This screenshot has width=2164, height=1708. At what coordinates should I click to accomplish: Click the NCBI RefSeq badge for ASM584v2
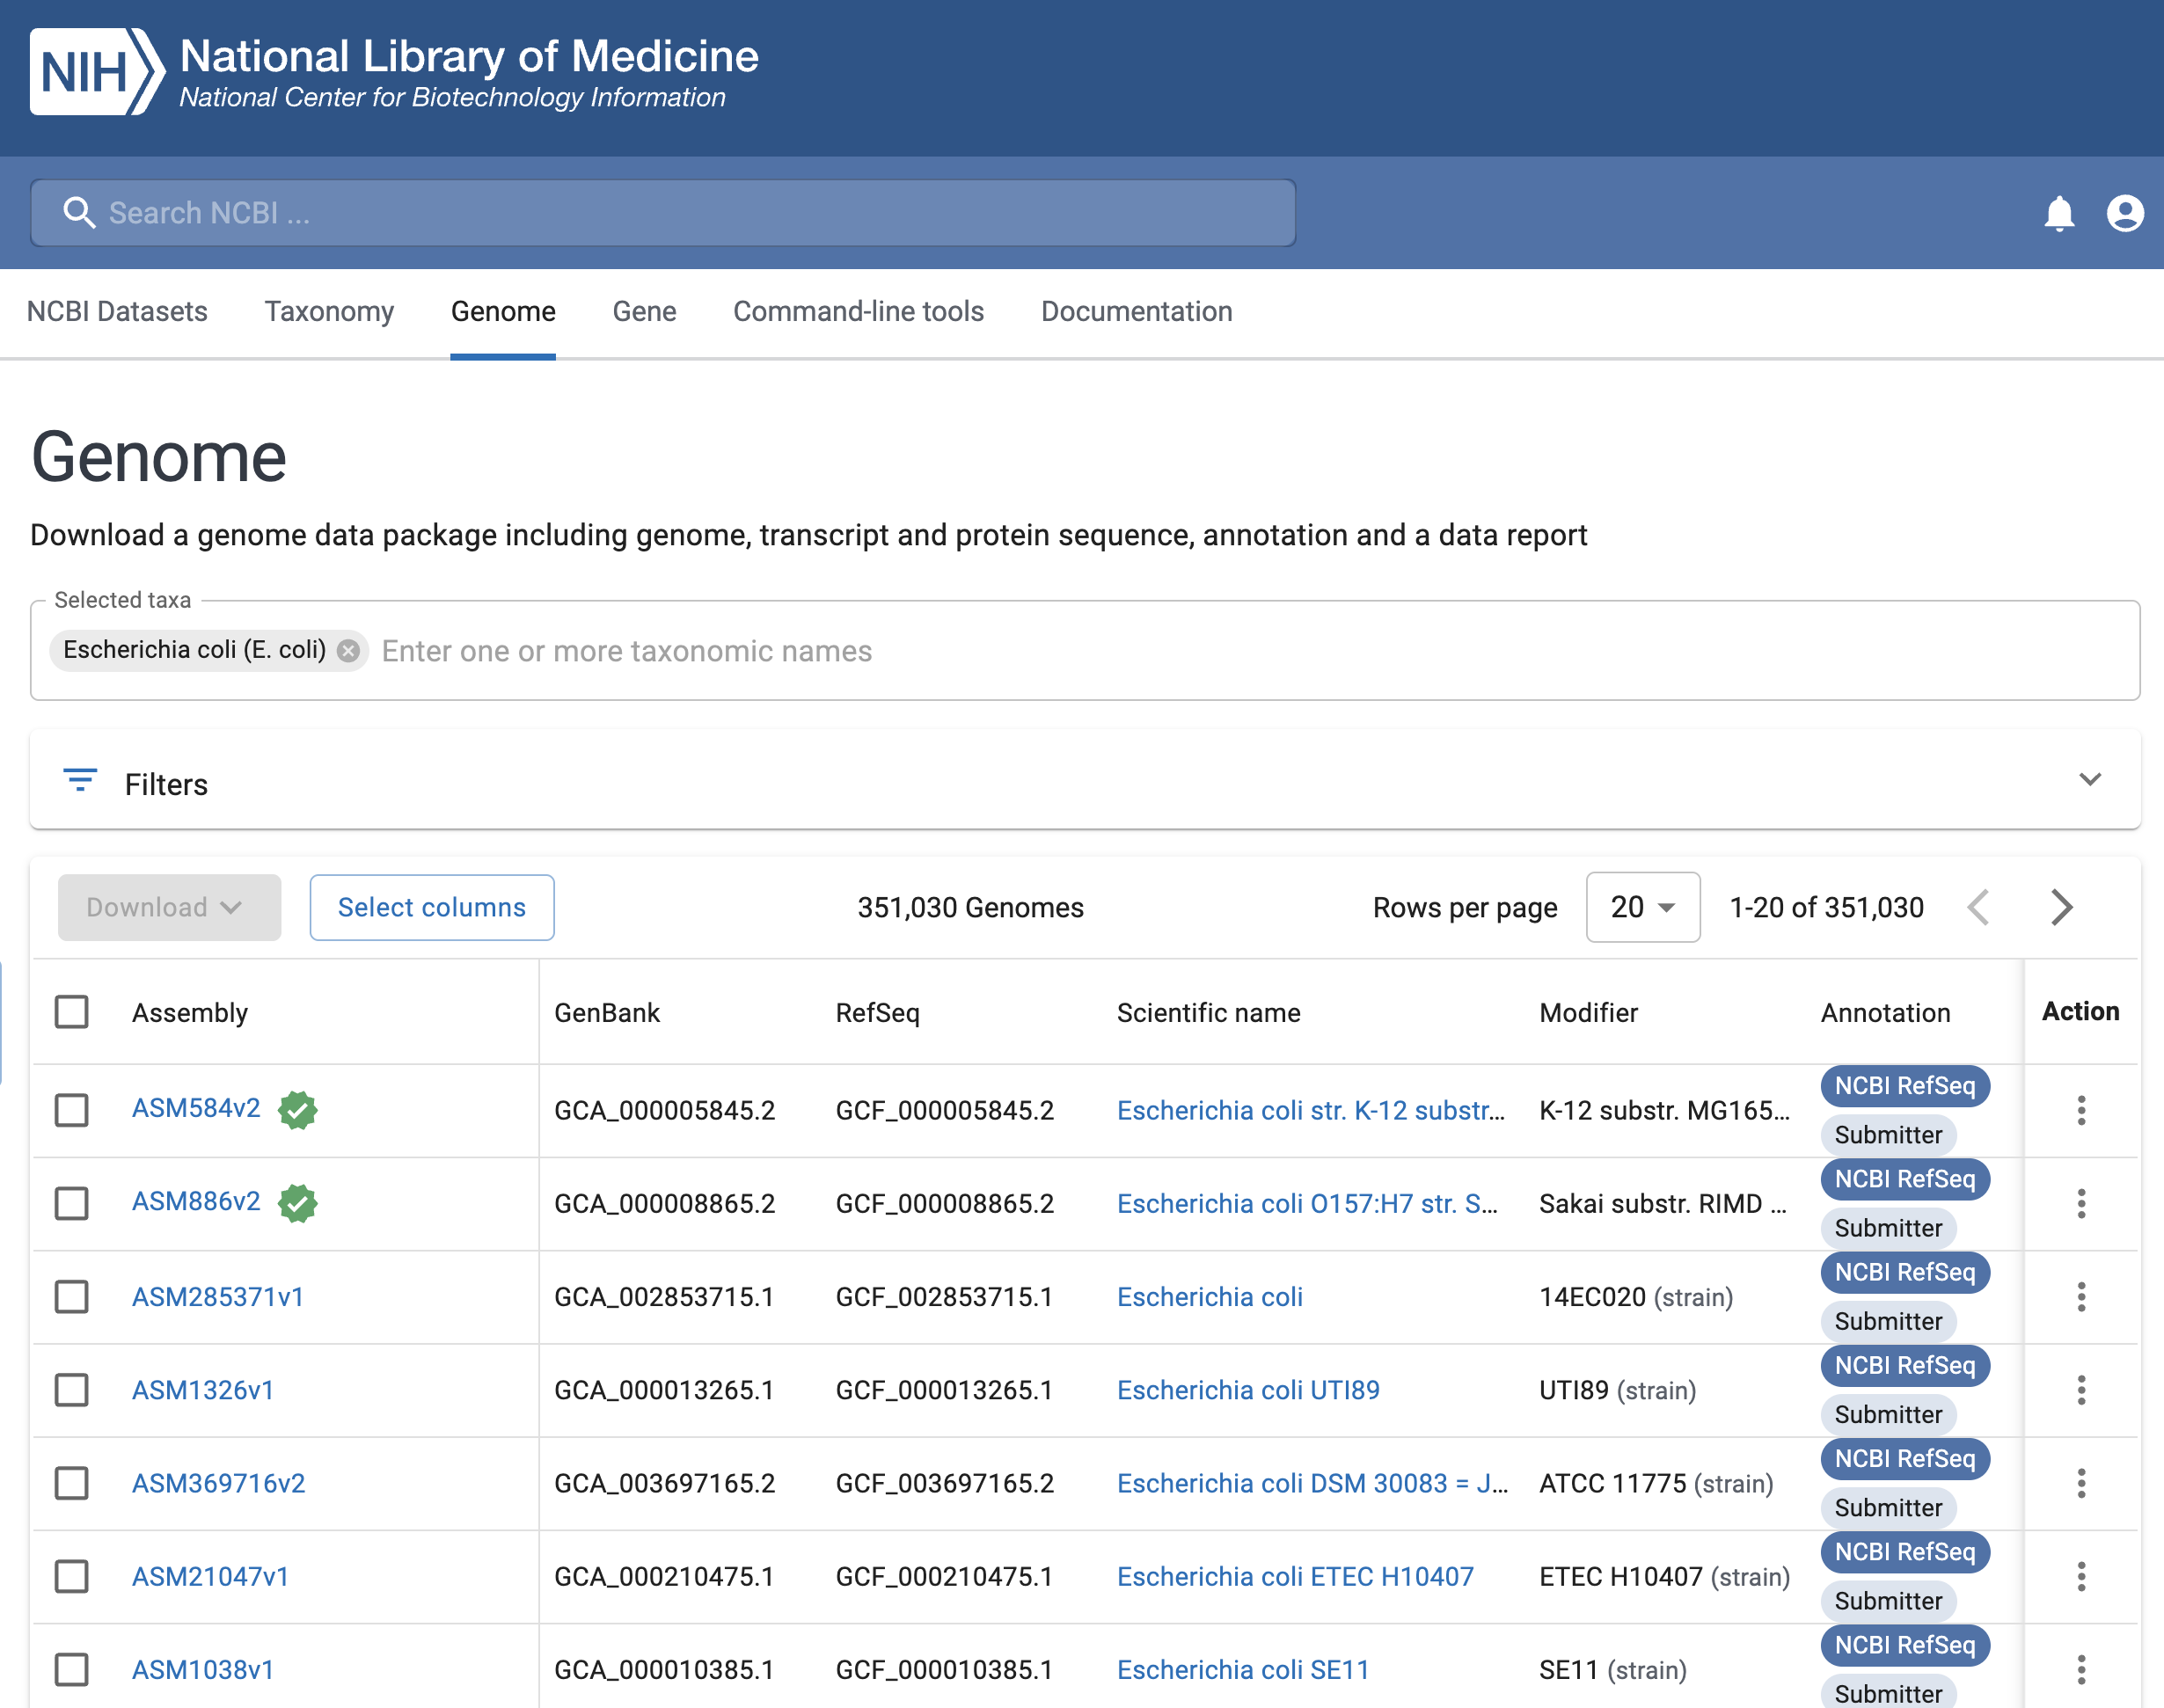point(1904,1086)
